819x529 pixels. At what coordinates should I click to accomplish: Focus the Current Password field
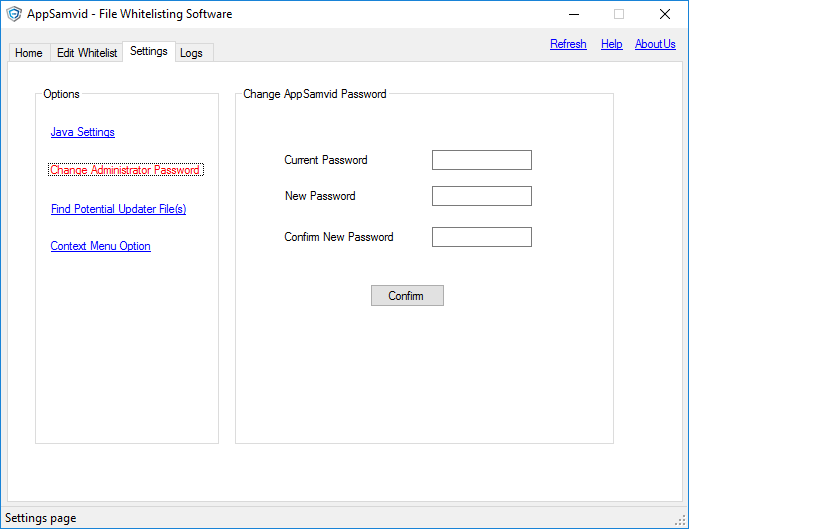click(x=482, y=160)
